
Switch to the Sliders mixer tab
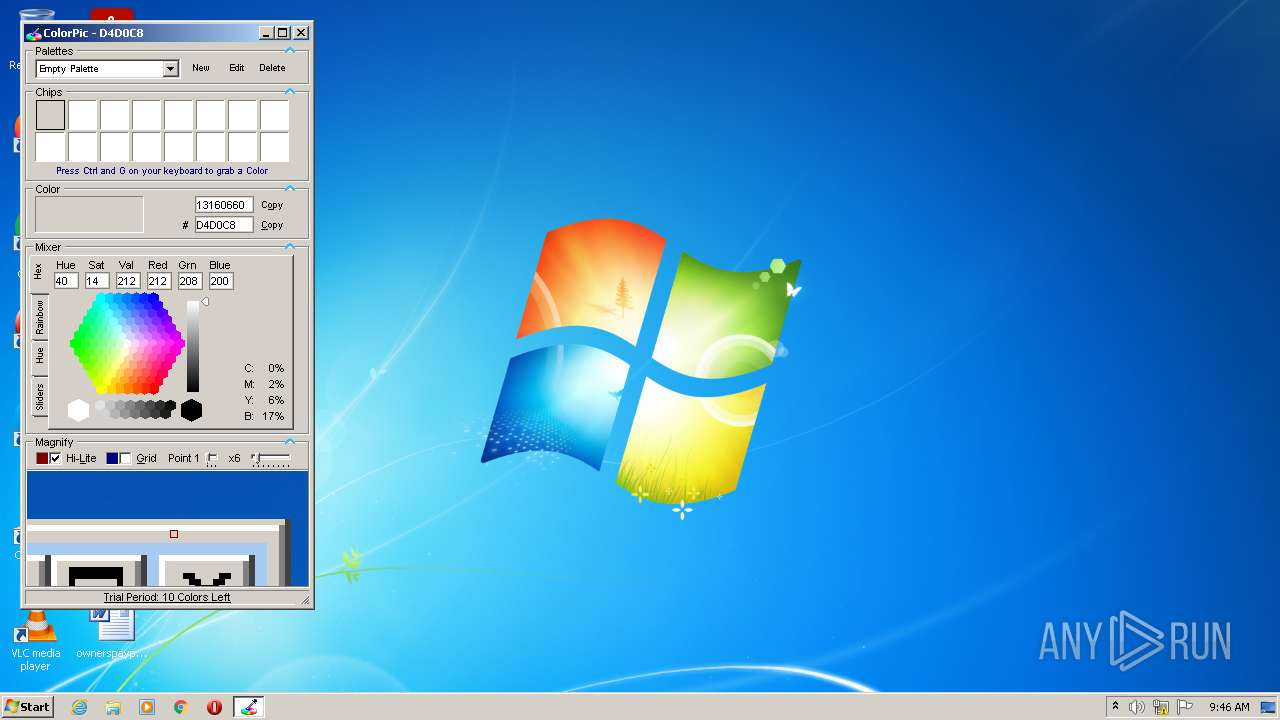[x=39, y=397]
